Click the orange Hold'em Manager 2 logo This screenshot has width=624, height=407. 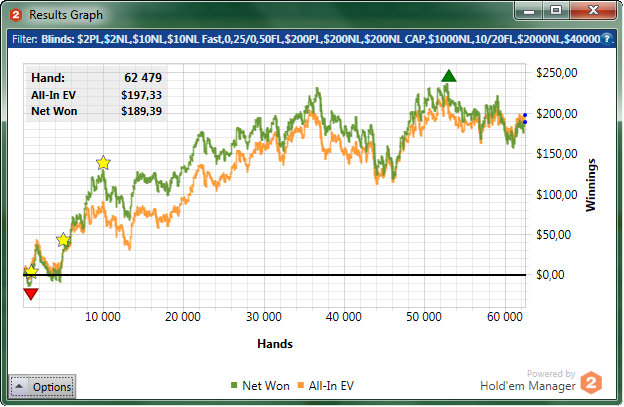coord(591,383)
